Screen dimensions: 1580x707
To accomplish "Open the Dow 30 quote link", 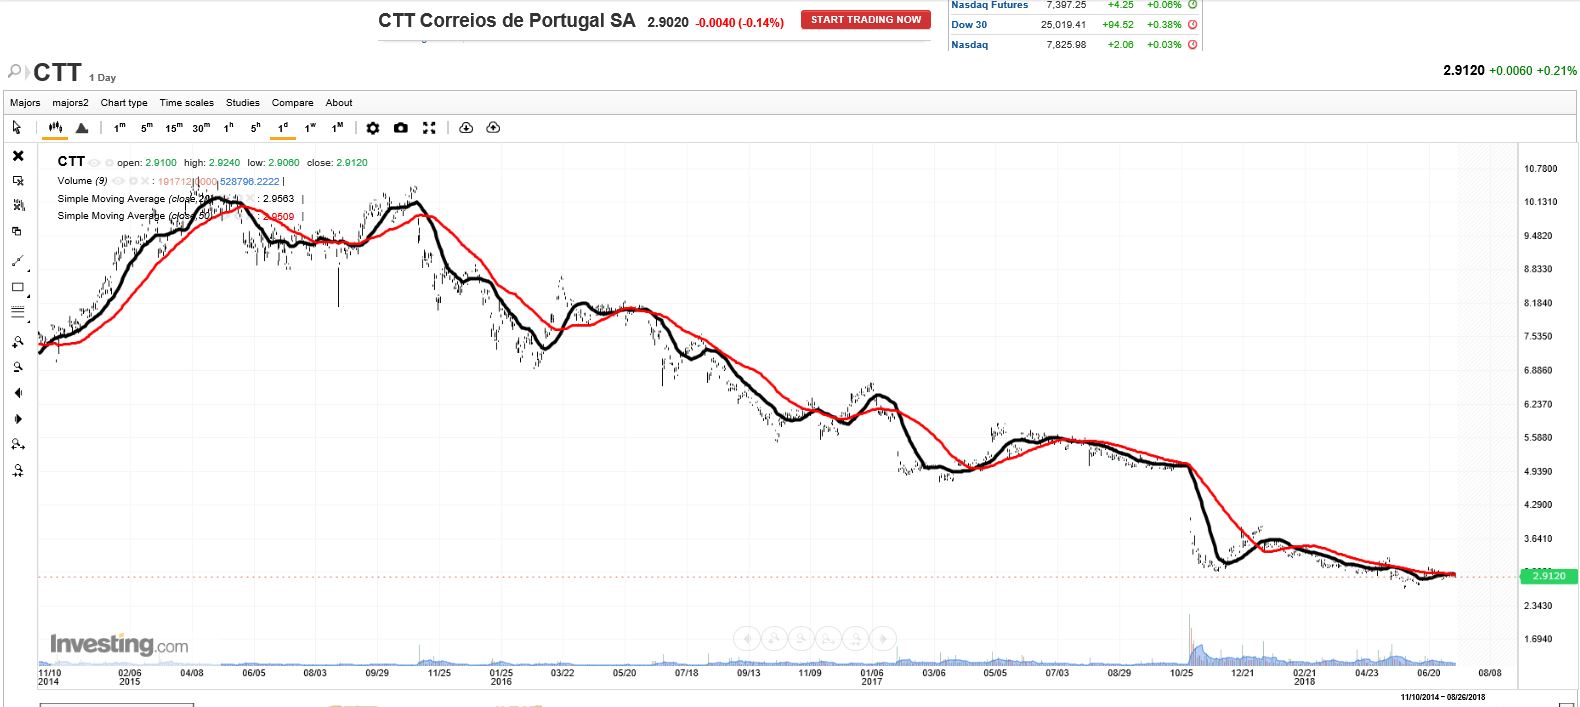I will pyautogui.click(x=969, y=25).
